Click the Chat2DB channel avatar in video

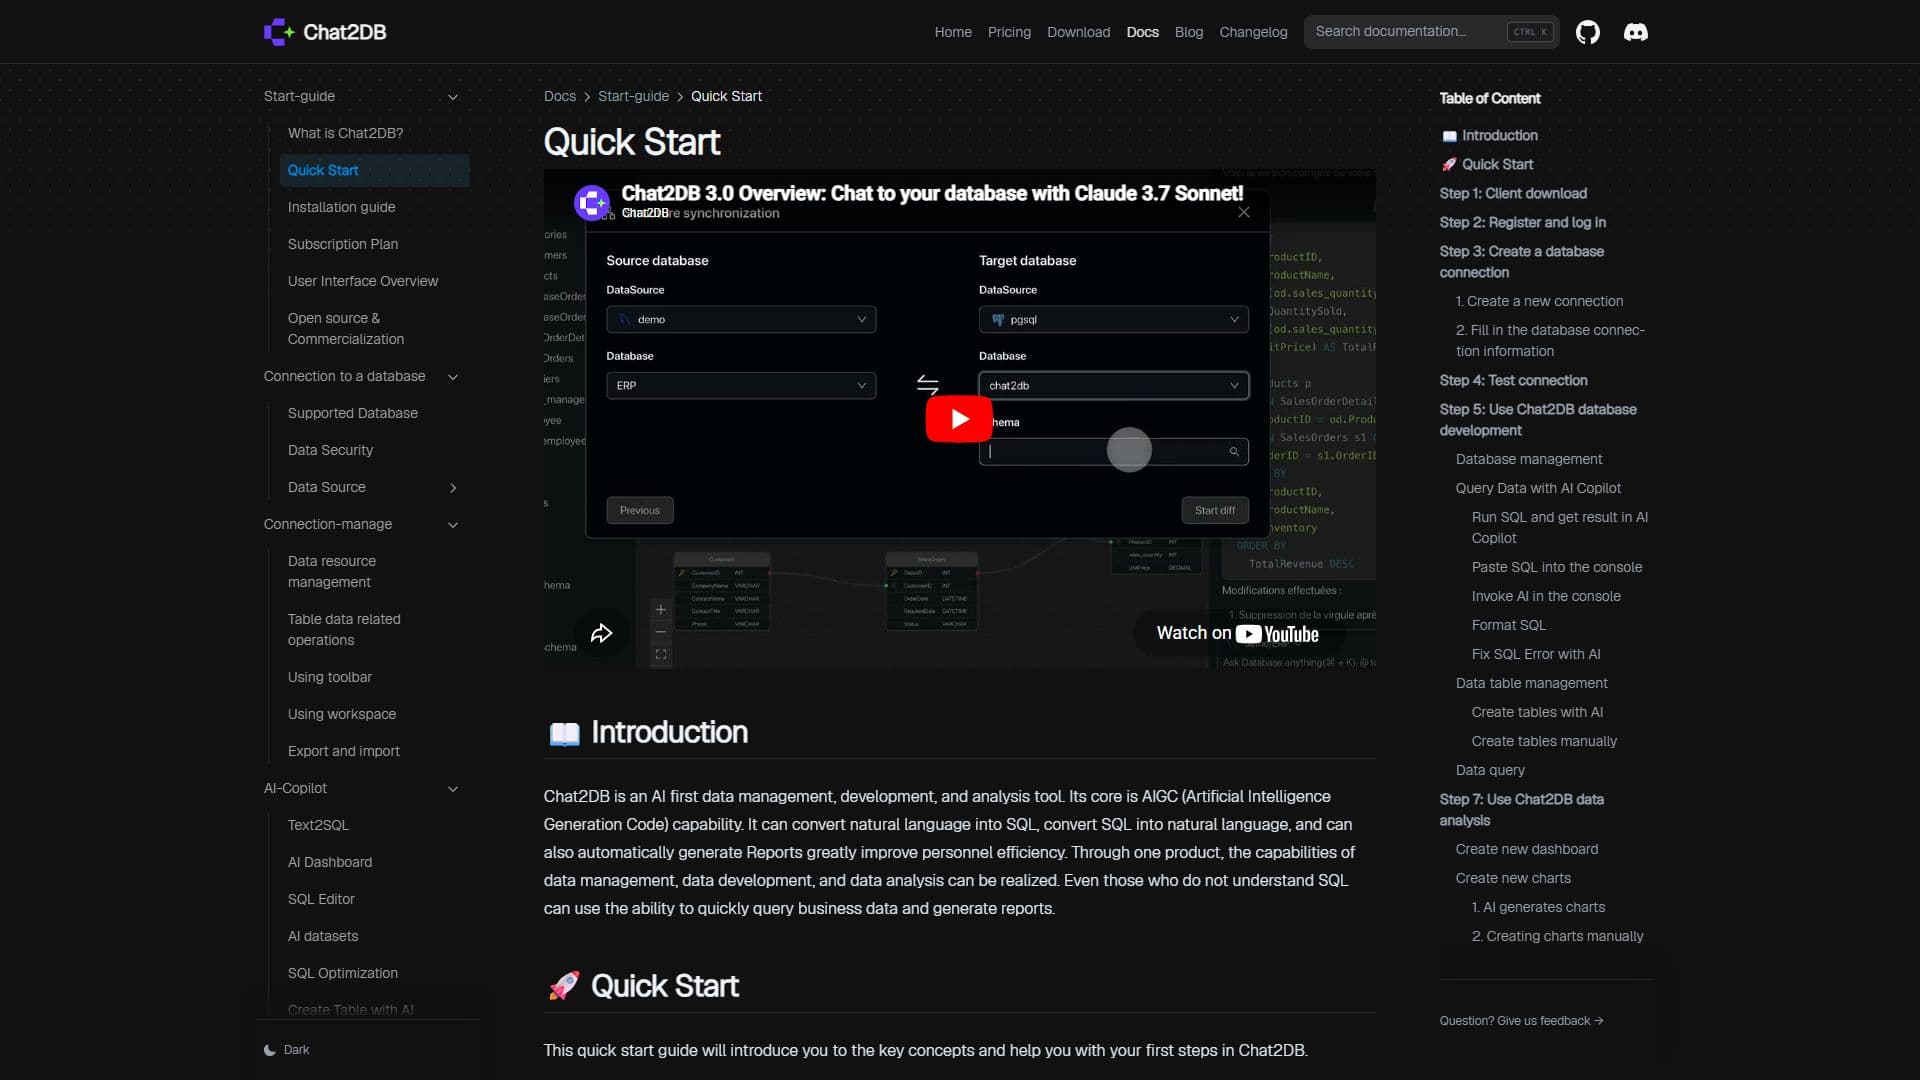[592, 202]
